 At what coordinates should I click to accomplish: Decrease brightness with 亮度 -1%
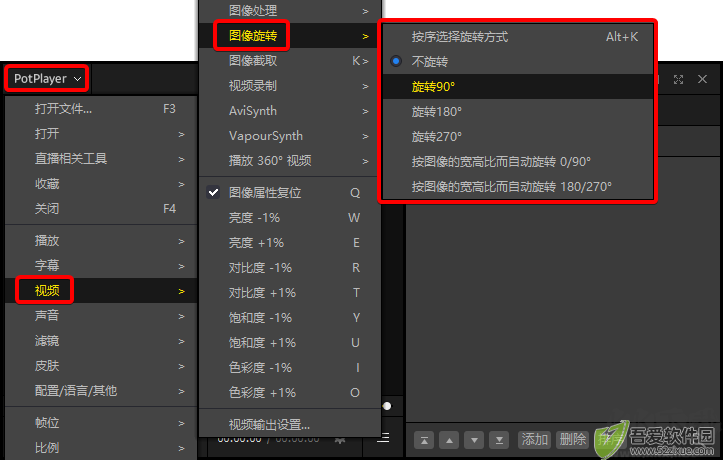coord(290,218)
